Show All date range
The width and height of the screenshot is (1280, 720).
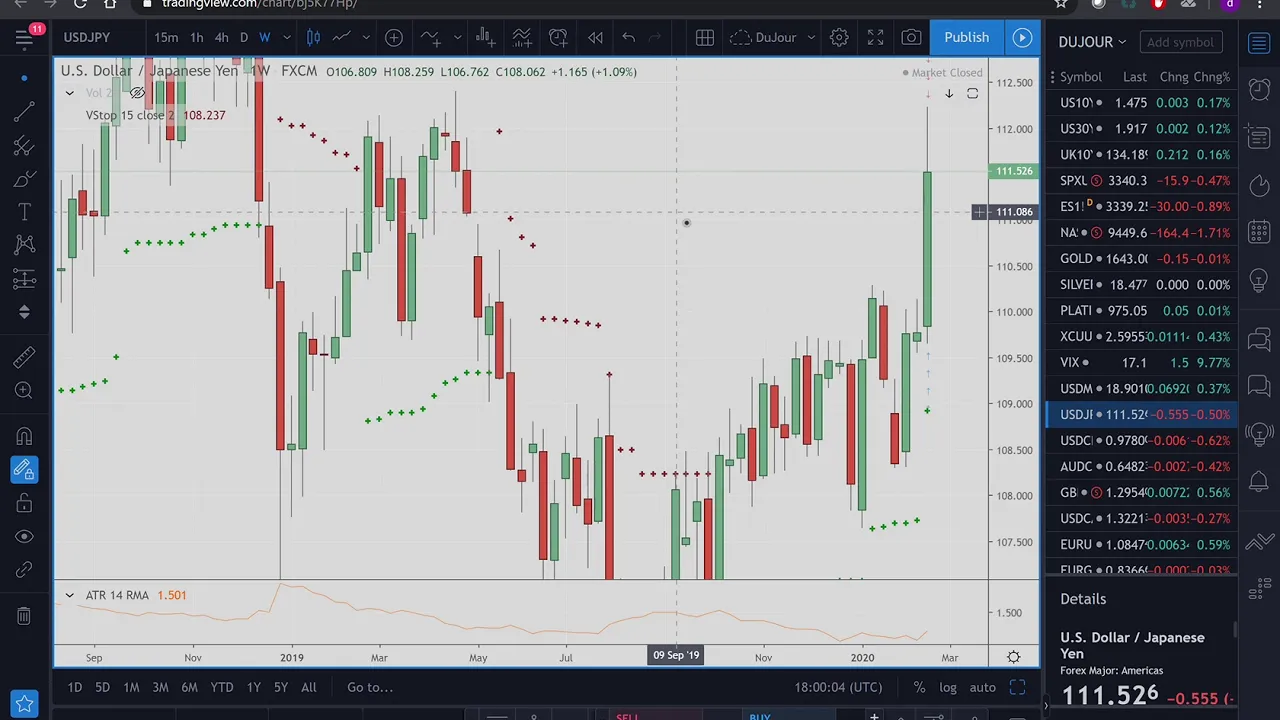pos(309,688)
